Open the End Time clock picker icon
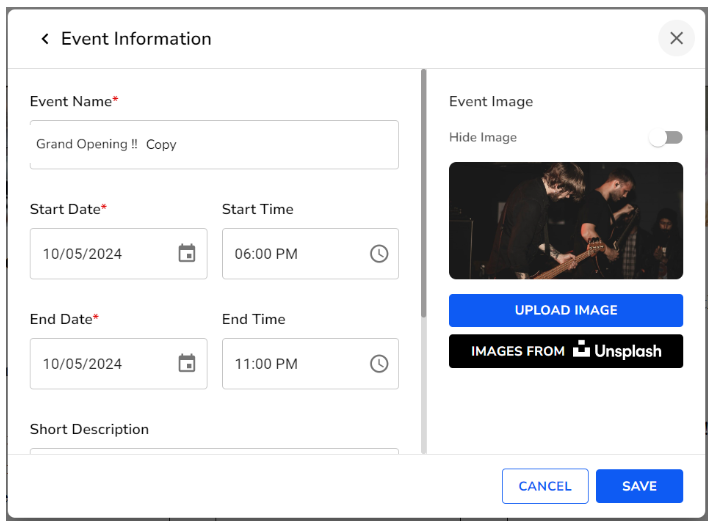The width and height of the screenshot is (713, 521). pyautogui.click(x=379, y=363)
